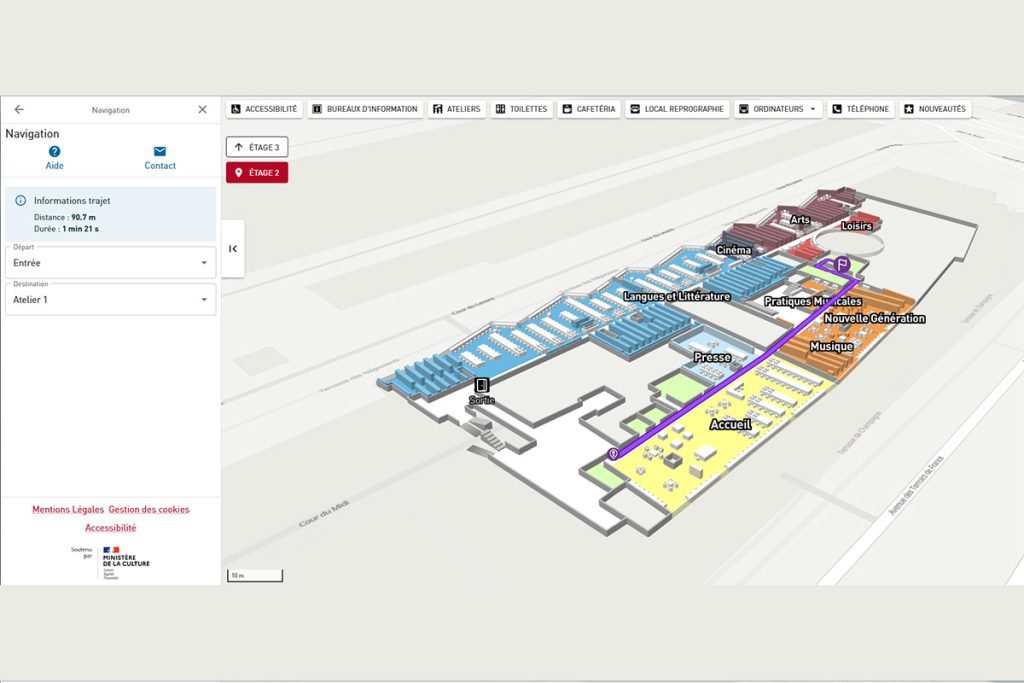Click the Accueil area on the map

(729, 425)
